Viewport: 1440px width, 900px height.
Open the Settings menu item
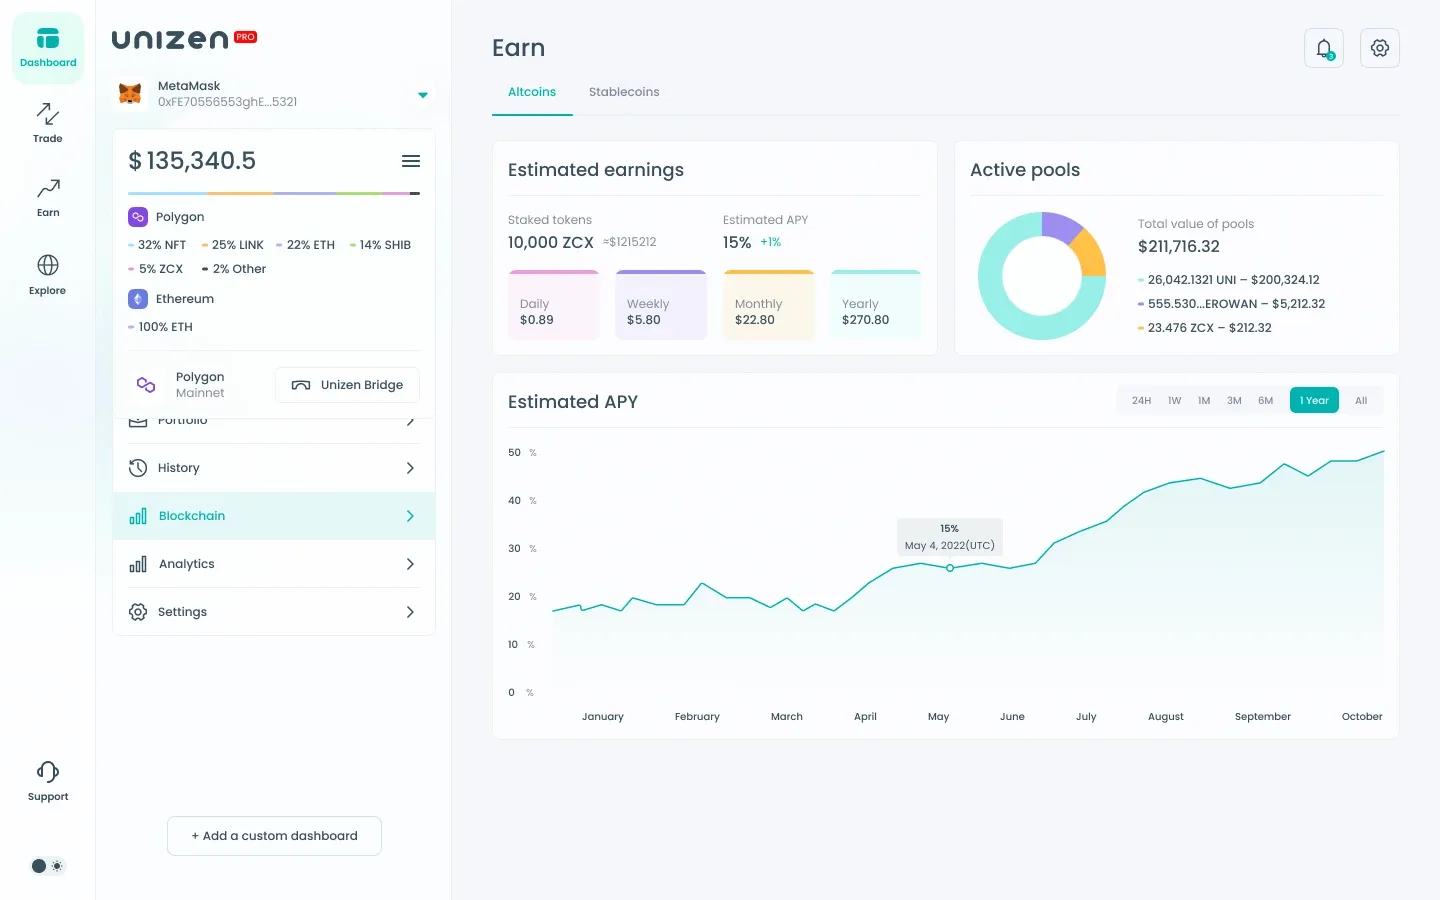[274, 612]
